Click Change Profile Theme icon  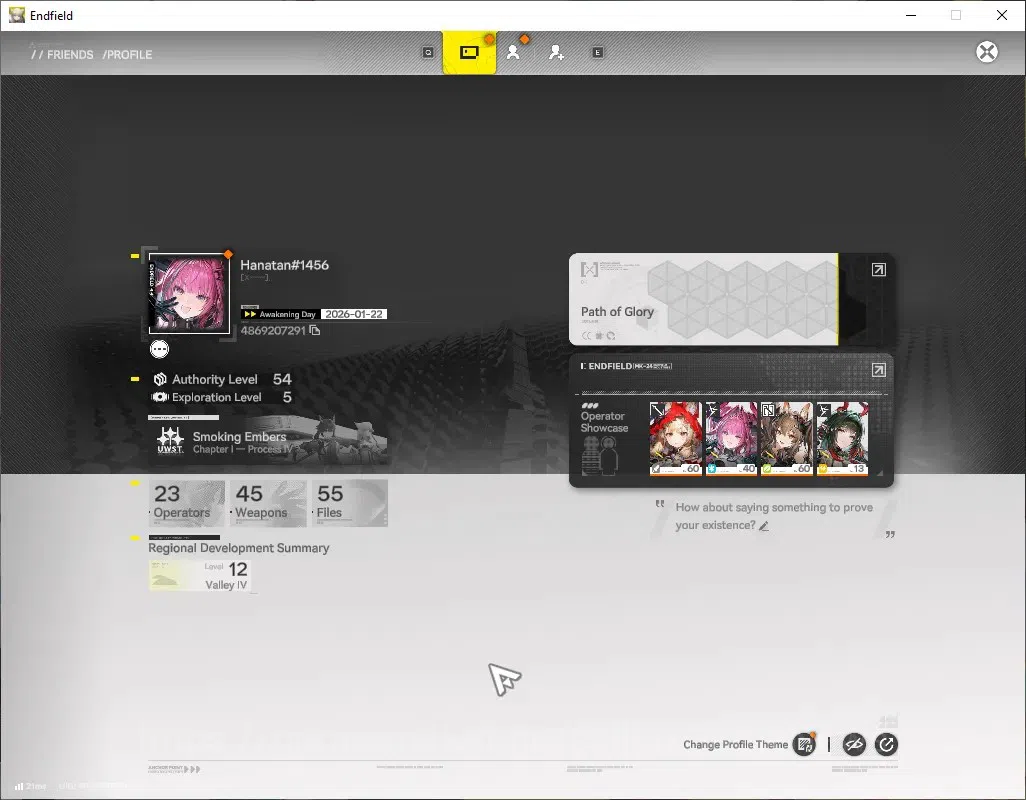point(804,744)
